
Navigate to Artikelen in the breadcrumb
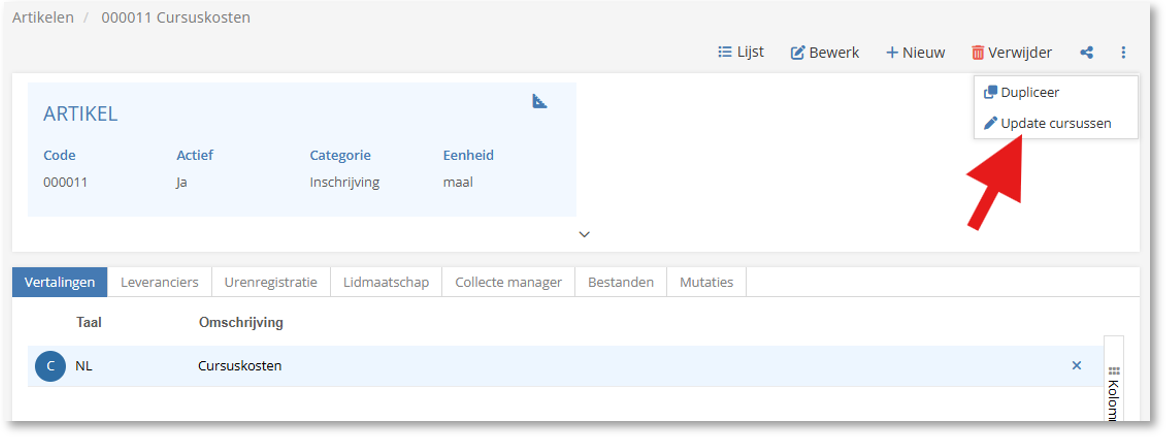43,18
